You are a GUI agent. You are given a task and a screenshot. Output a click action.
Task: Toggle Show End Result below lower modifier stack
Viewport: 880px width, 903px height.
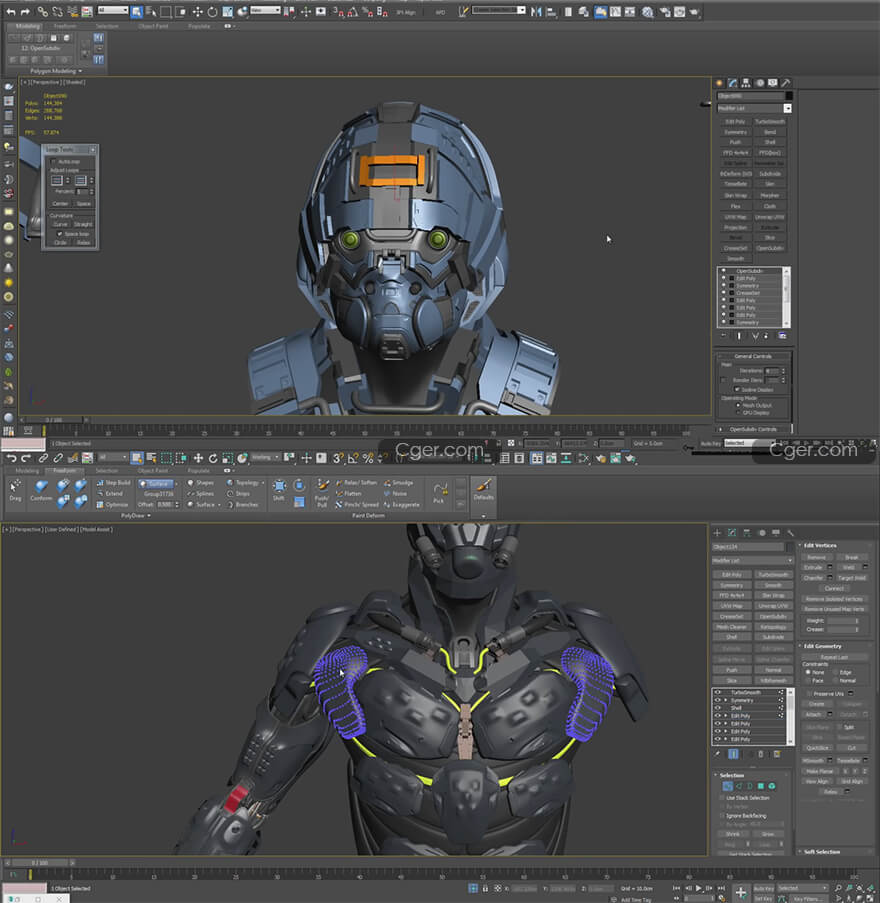(733, 754)
